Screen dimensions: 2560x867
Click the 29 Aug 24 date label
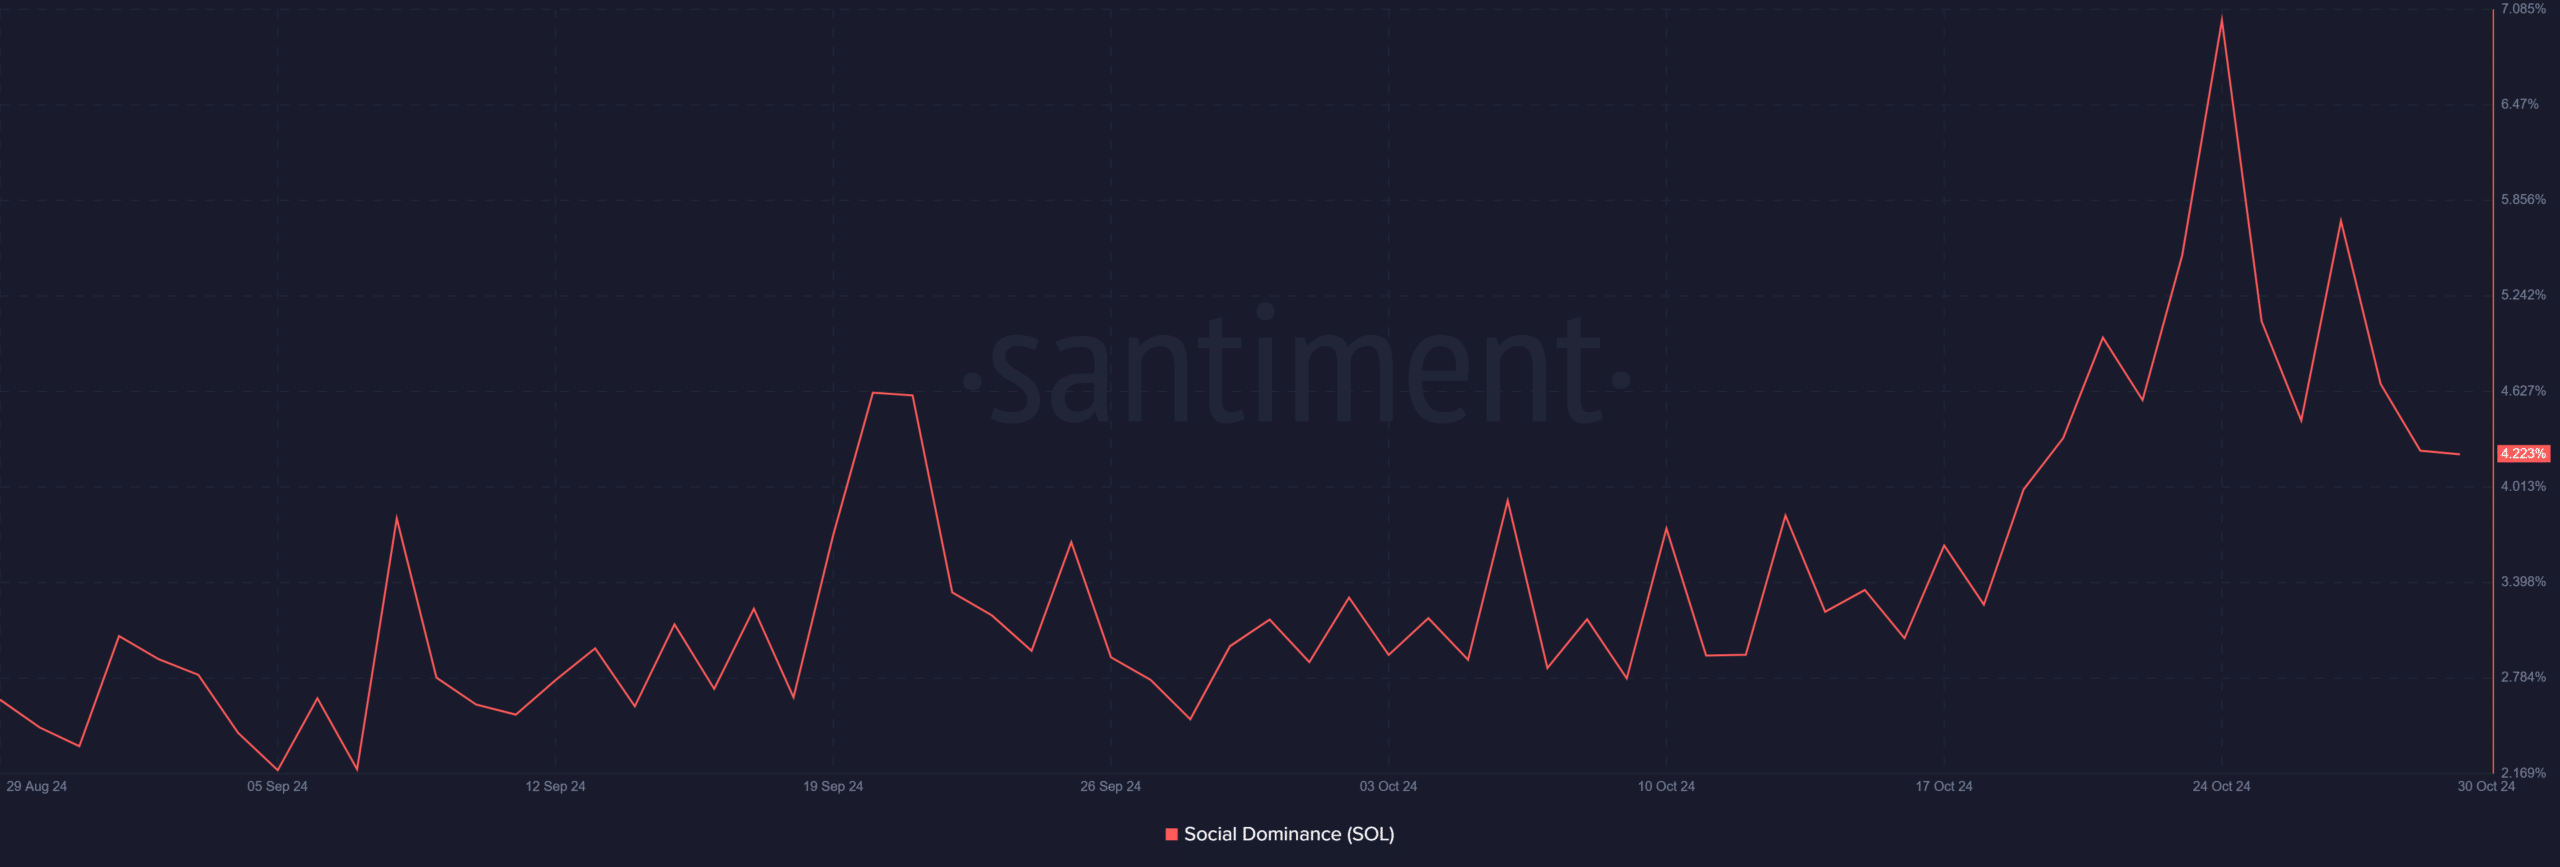(37, 786)
